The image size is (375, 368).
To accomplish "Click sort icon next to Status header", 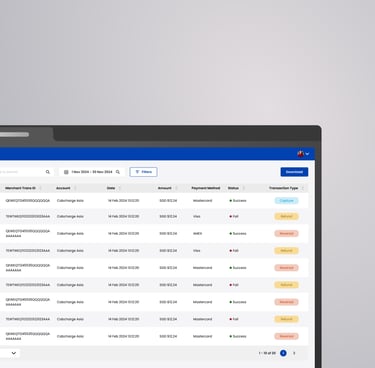I will tap(243, 188).
